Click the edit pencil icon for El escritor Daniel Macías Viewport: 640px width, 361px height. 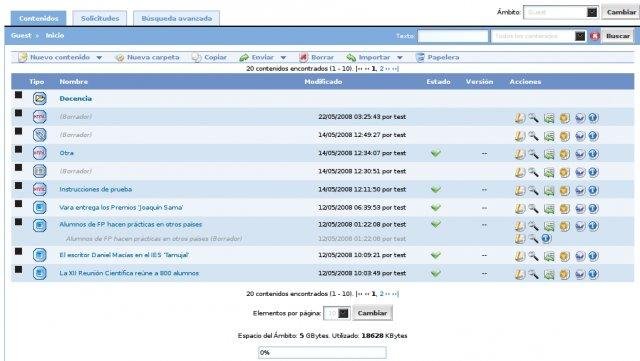[x=519, y=256]
